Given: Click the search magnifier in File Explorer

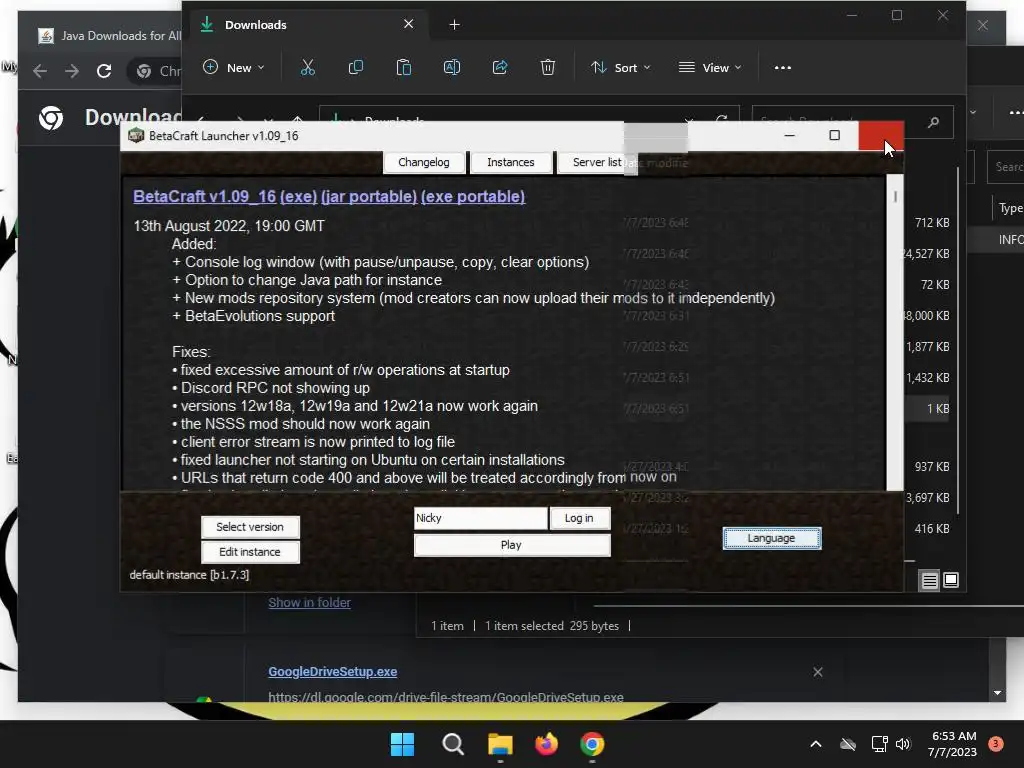Looking at the screenshot, I should [x=933, y=121].
